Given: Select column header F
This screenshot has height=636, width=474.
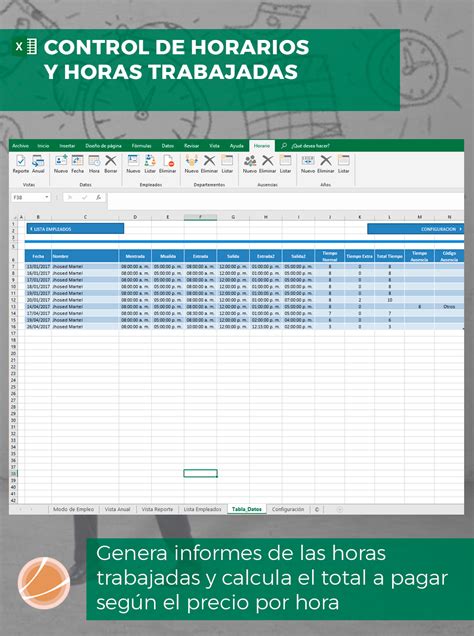Looking at the screenshot, I should click(x=200, y=217).
